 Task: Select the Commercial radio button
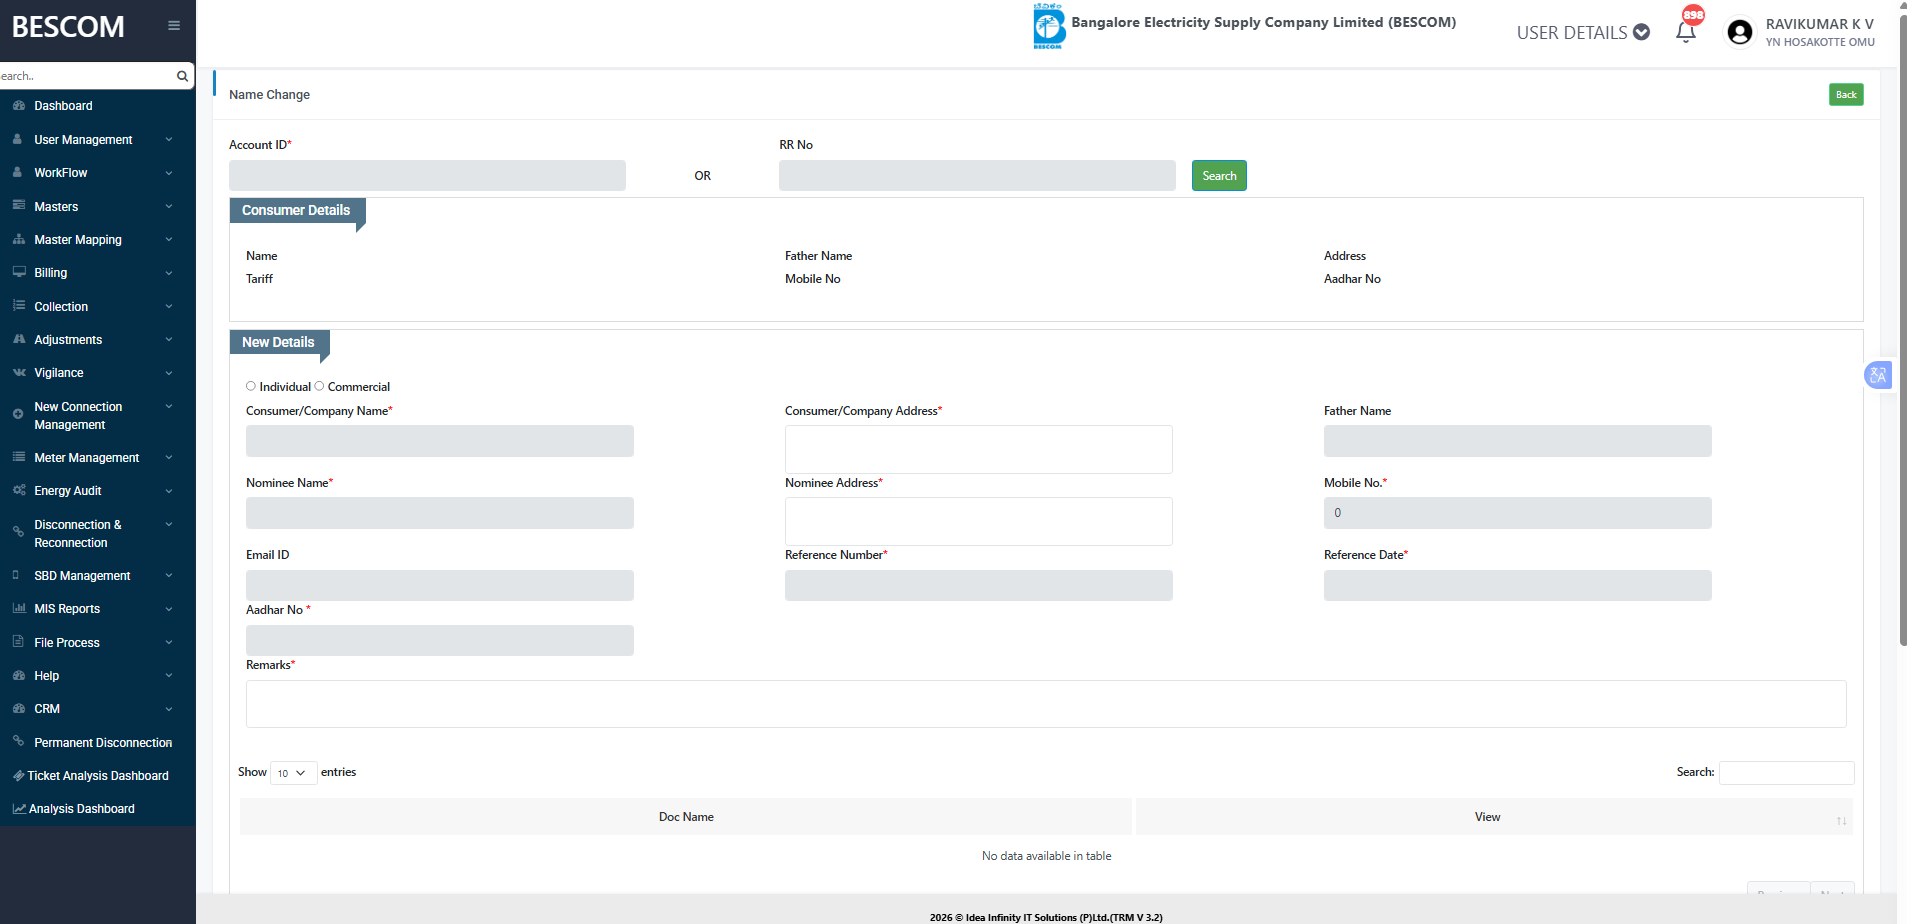coord(320,386)
